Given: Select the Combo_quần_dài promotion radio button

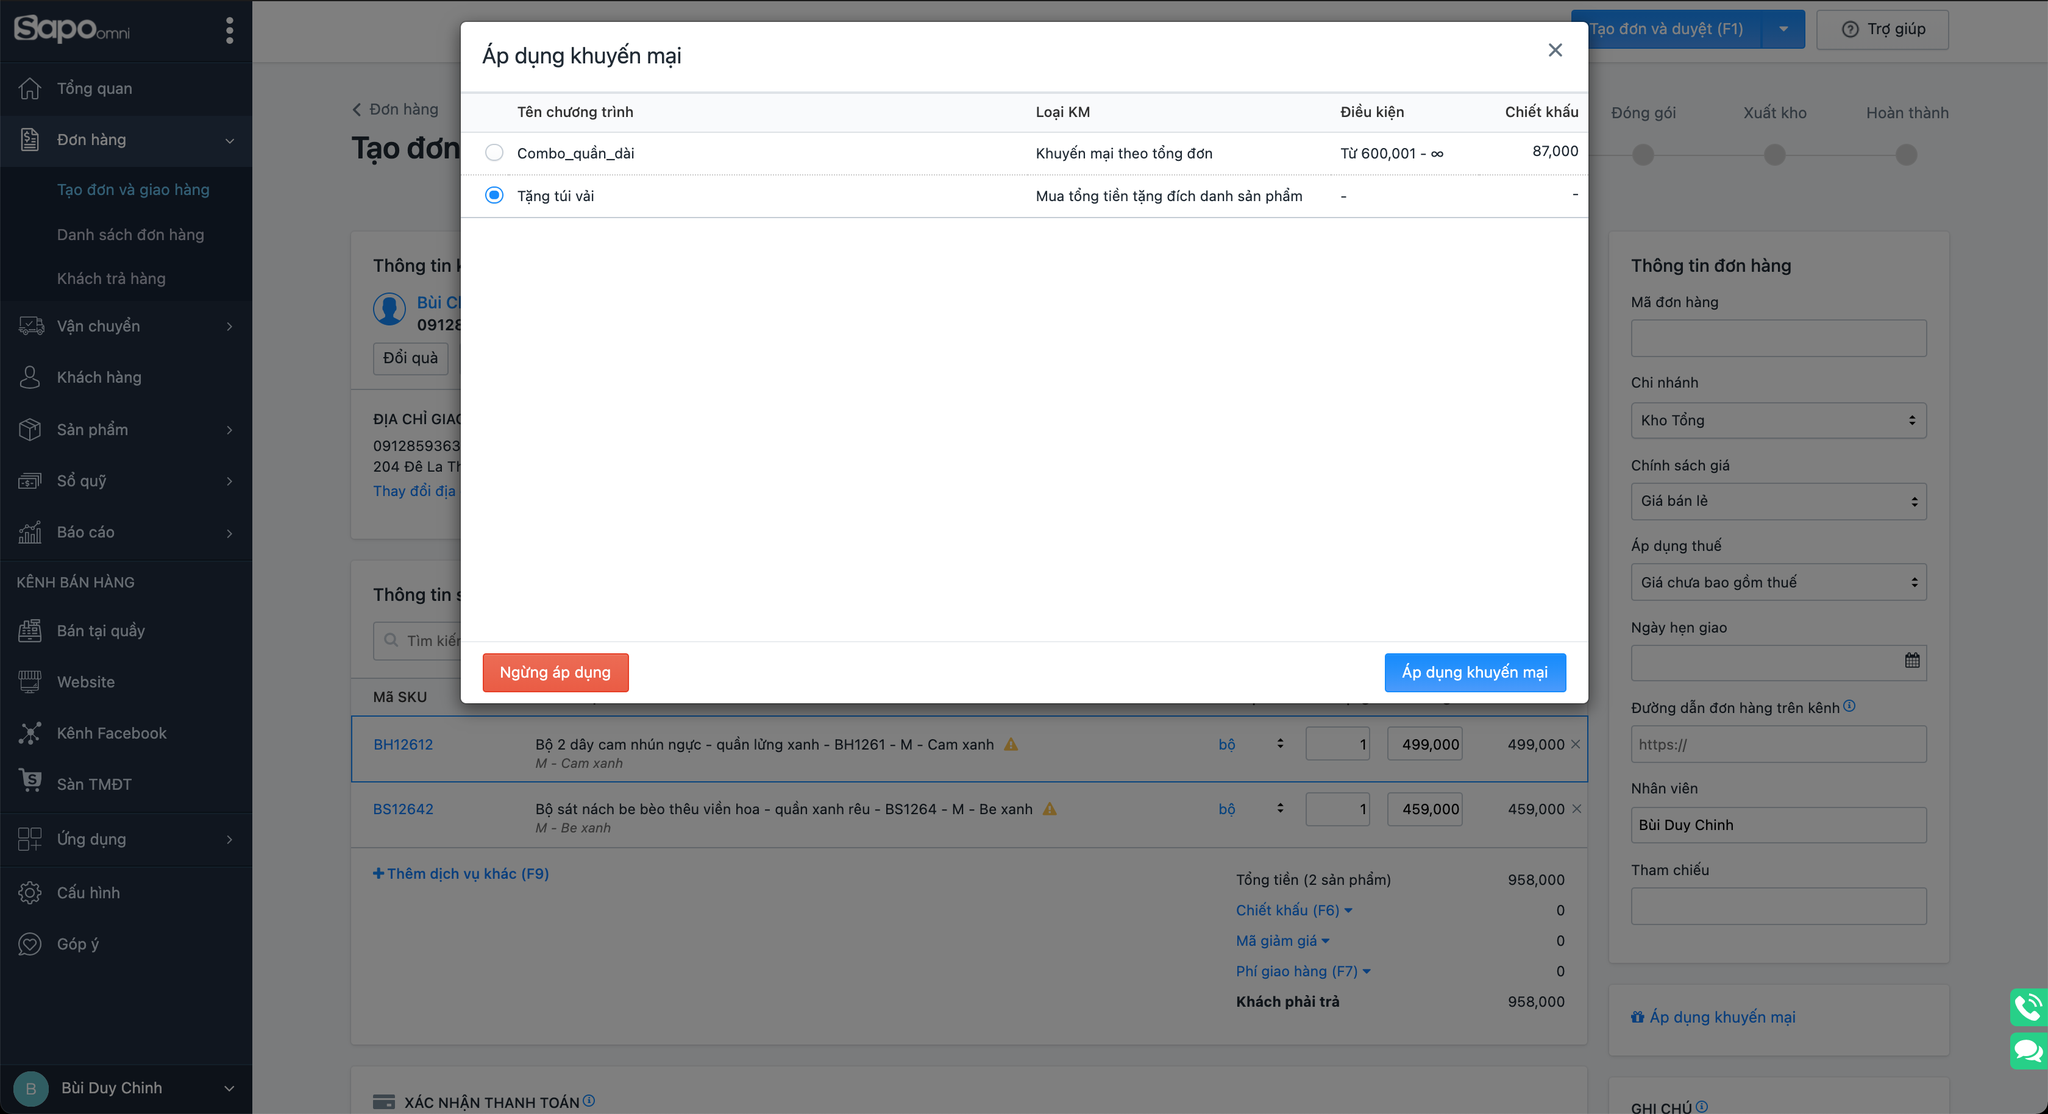Looking at the screenshot, I should pos(494,153).
